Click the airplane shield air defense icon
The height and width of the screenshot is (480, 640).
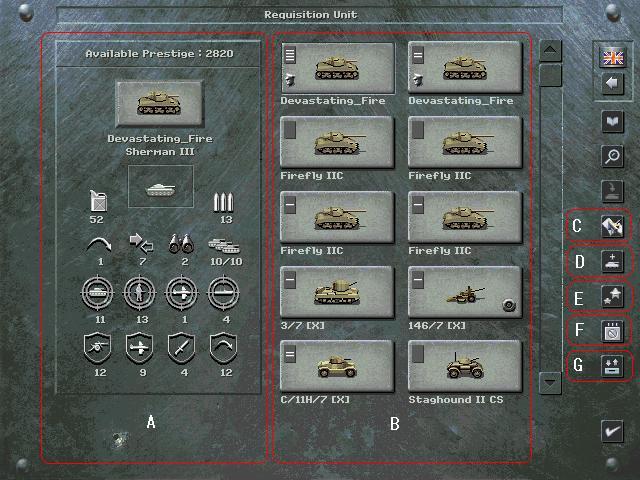139,348
